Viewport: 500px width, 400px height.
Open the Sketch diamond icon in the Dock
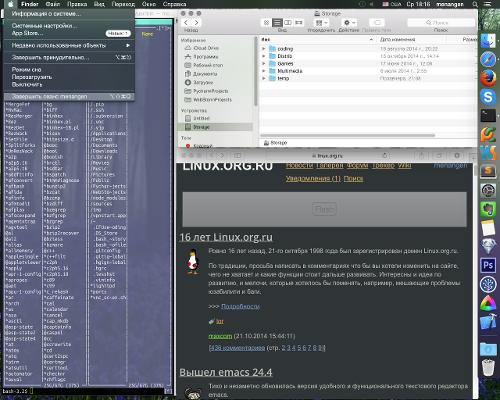pos(488,247)
